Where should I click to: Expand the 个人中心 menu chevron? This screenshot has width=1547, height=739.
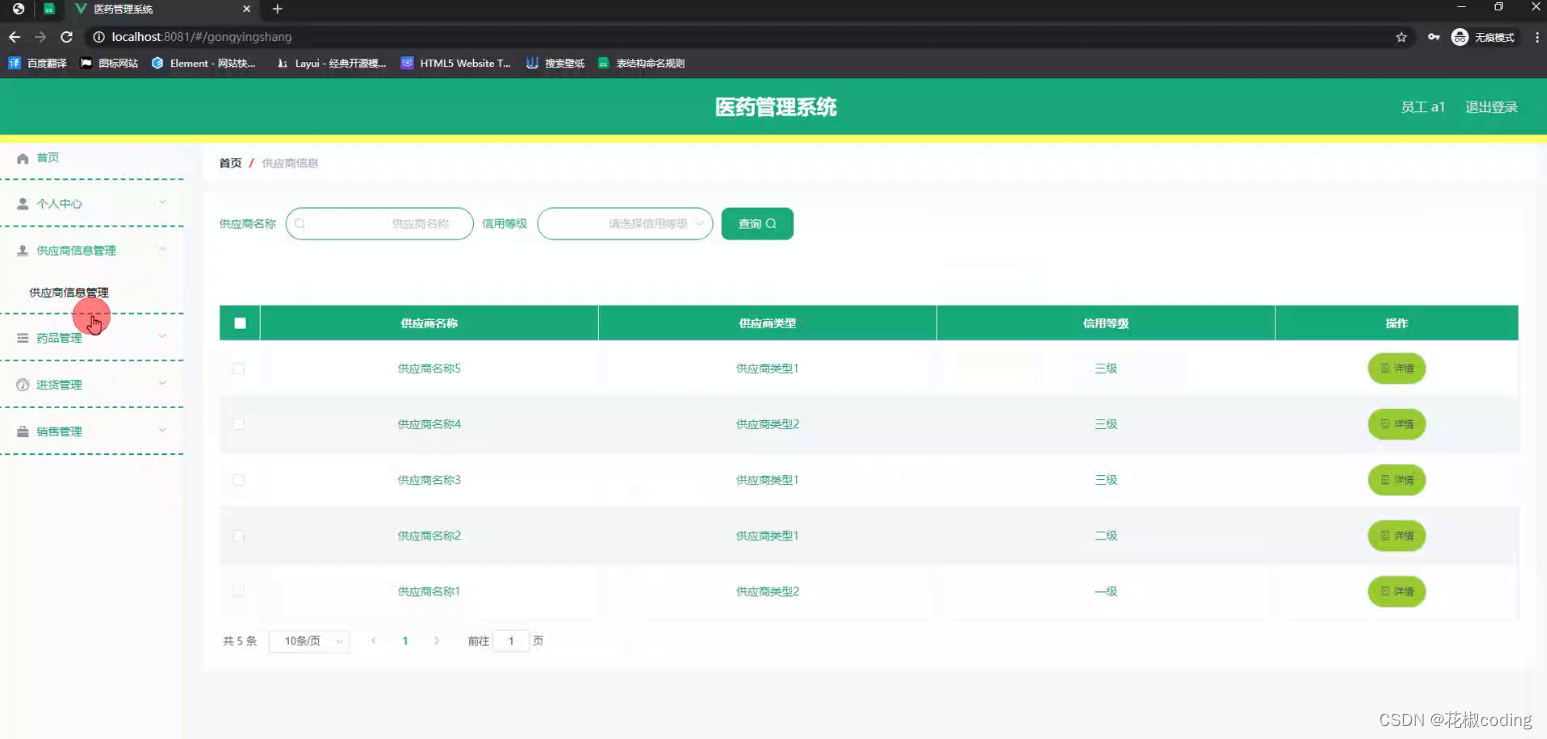pyautogui.click(x=162, y=203)
